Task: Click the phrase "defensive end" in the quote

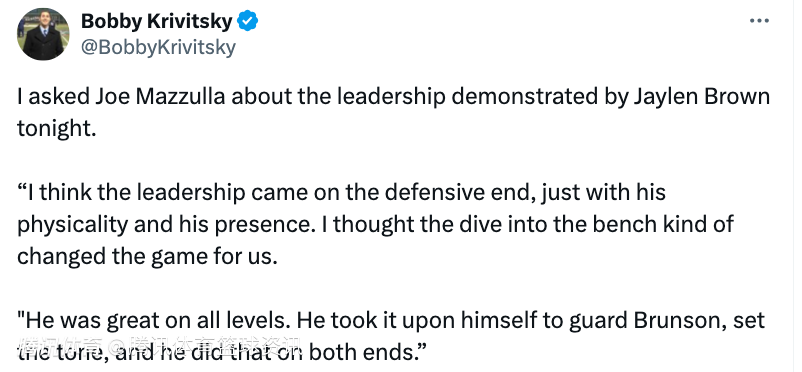Action: tap(448, 193)
